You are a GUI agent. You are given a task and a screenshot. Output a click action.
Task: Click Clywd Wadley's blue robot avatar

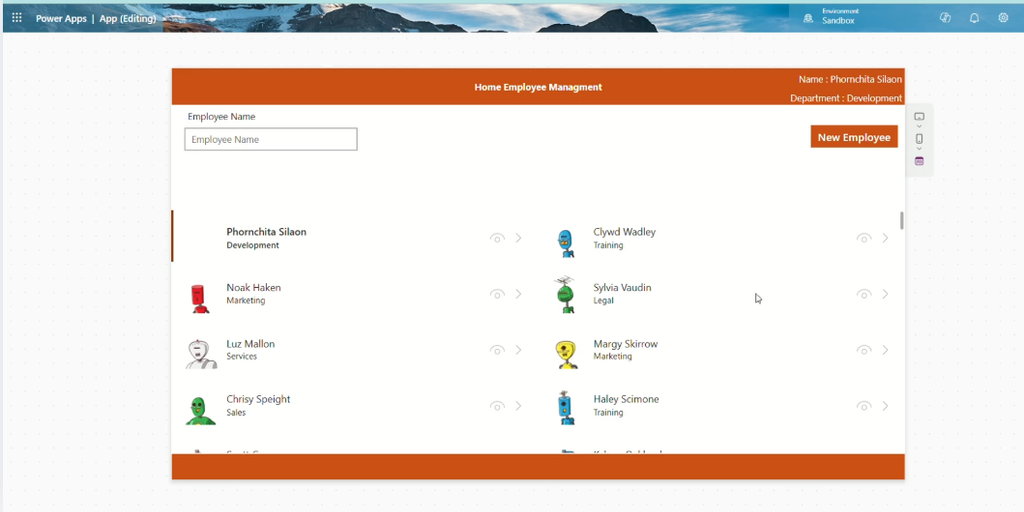(566, 243)
